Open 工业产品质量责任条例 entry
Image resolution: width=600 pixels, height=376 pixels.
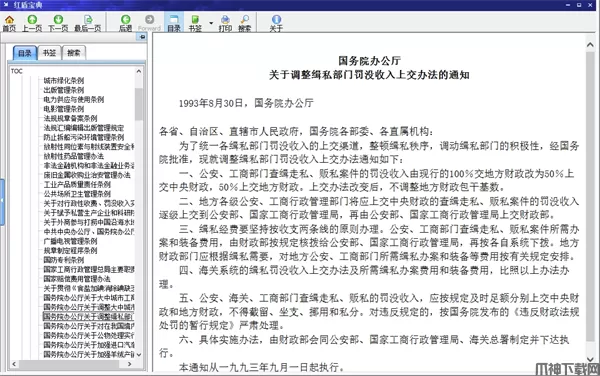click(x=77, y=184)
